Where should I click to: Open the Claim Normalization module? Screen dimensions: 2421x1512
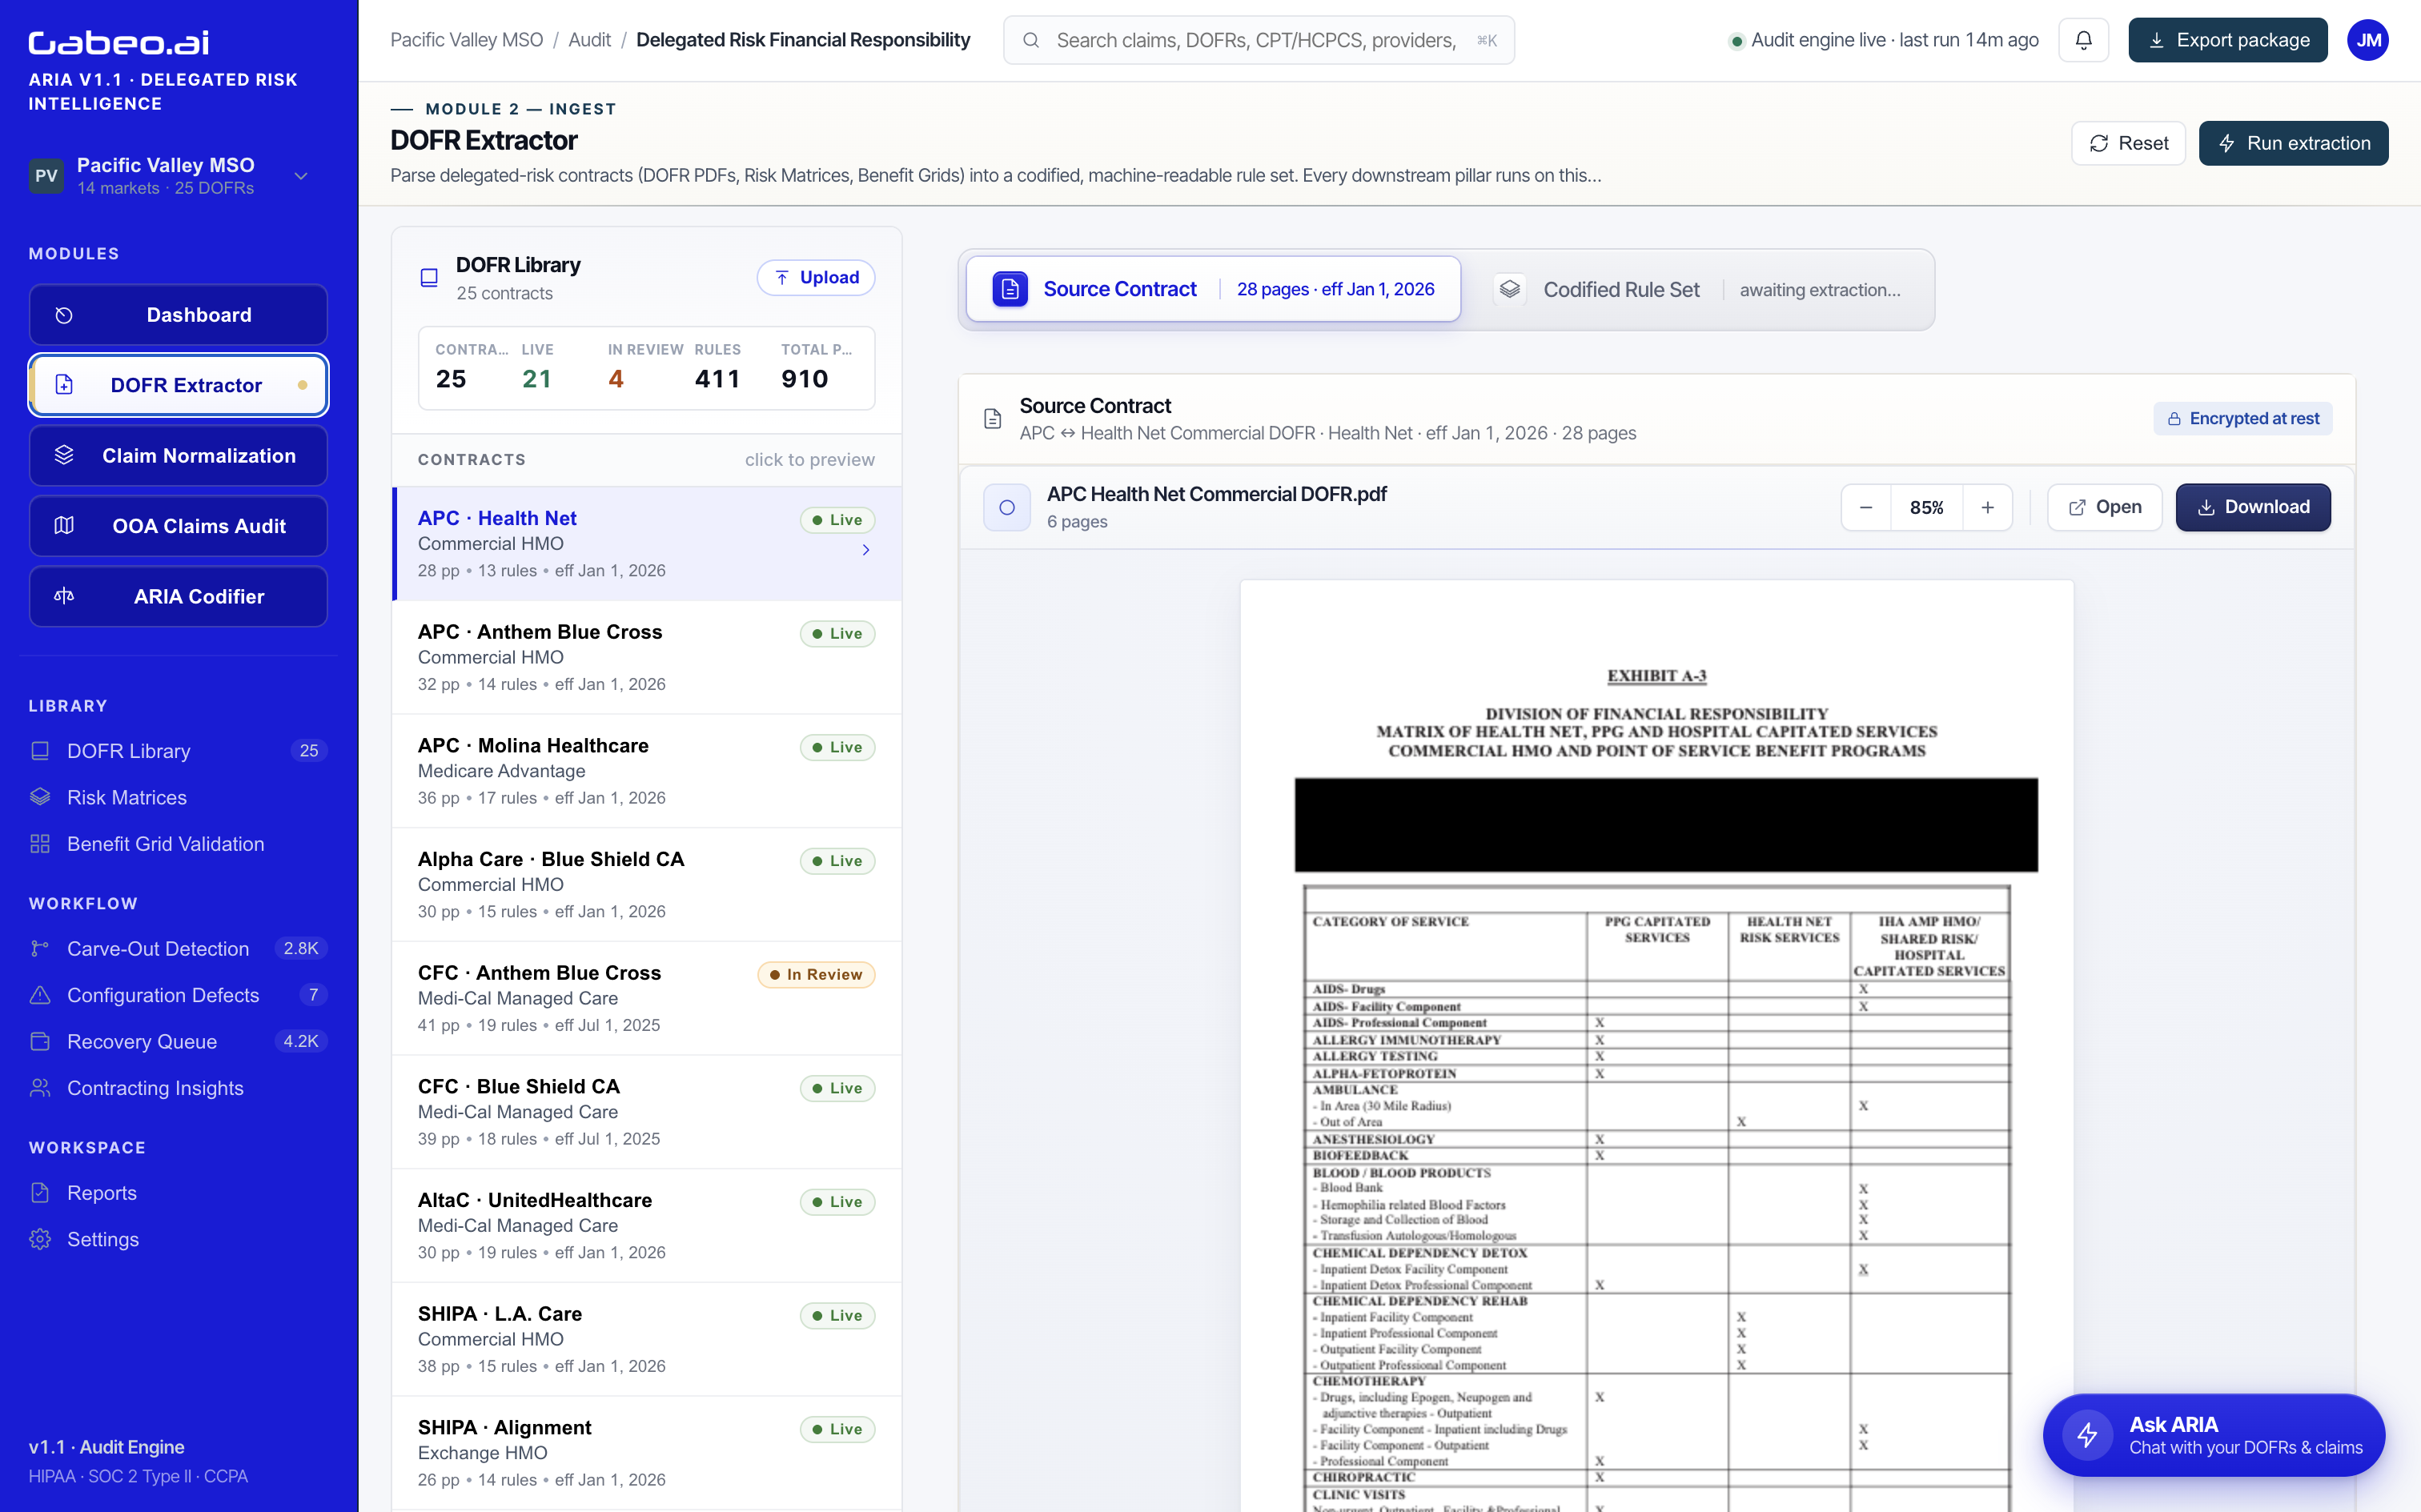(x=178, y=455)
